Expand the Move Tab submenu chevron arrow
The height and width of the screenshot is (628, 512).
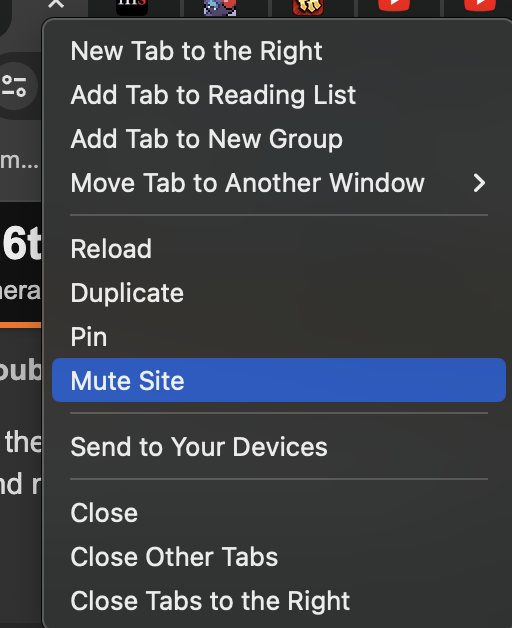coord(479,183)
